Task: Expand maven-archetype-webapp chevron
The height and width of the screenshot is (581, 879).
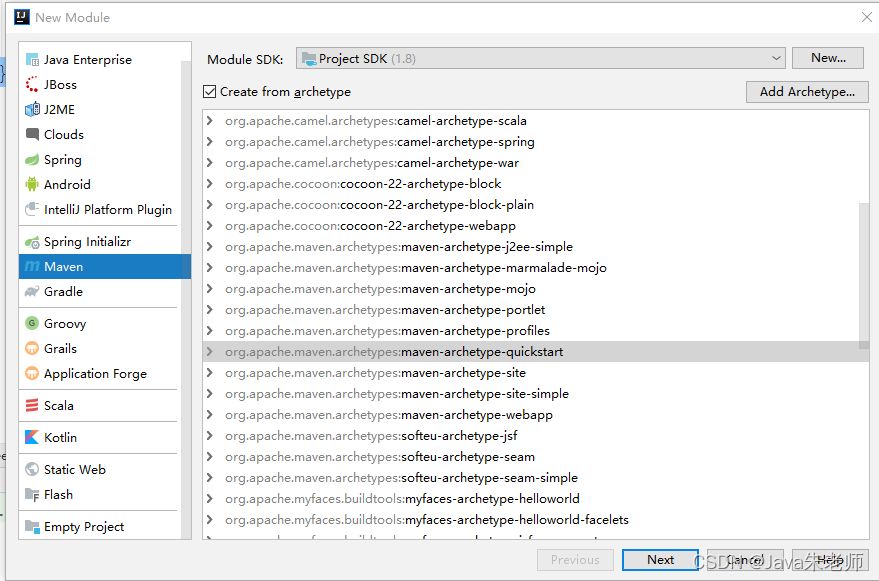Action: coord(210,414)
